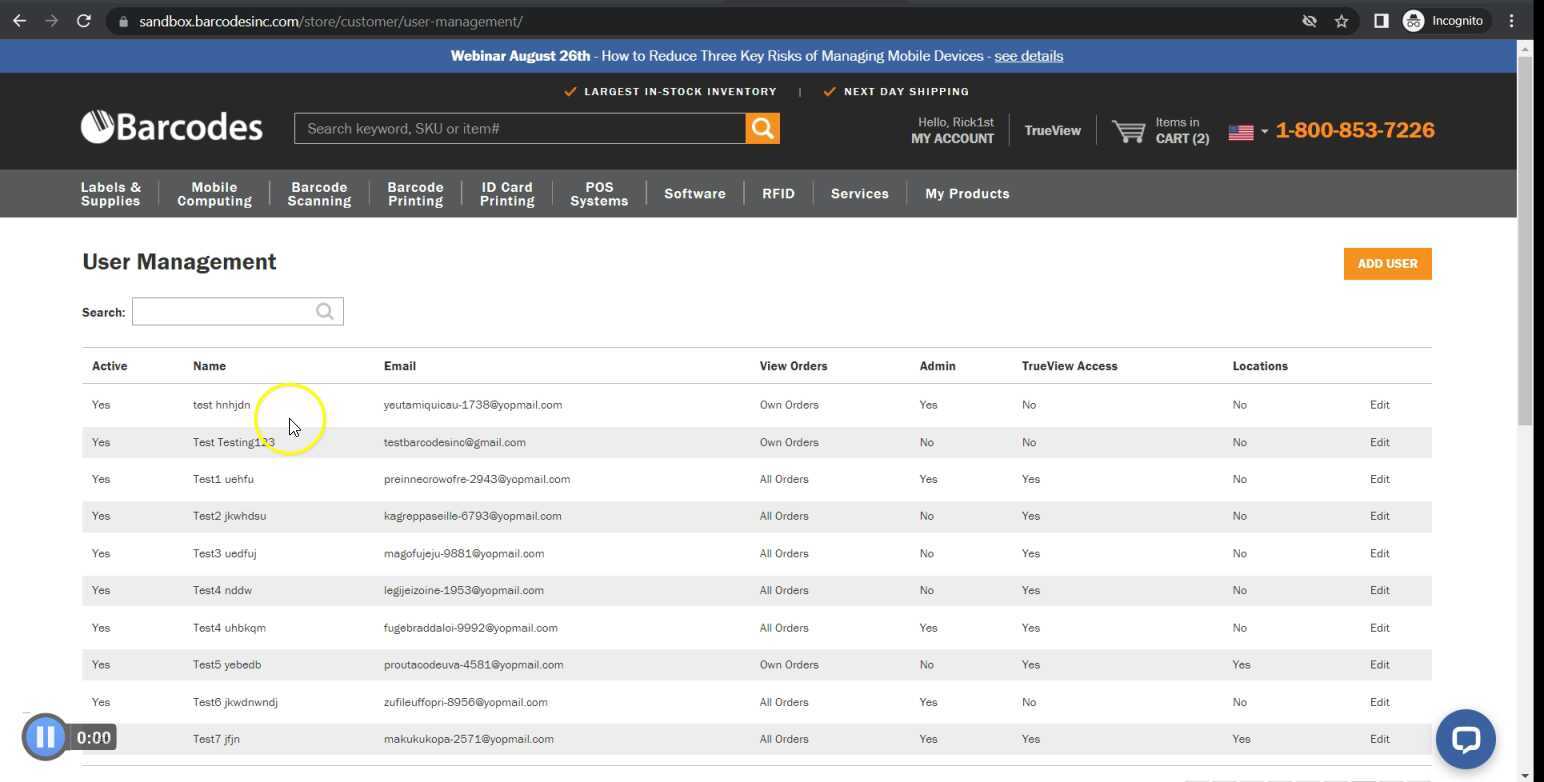Pause the screen recording

[x=45, y=738]
